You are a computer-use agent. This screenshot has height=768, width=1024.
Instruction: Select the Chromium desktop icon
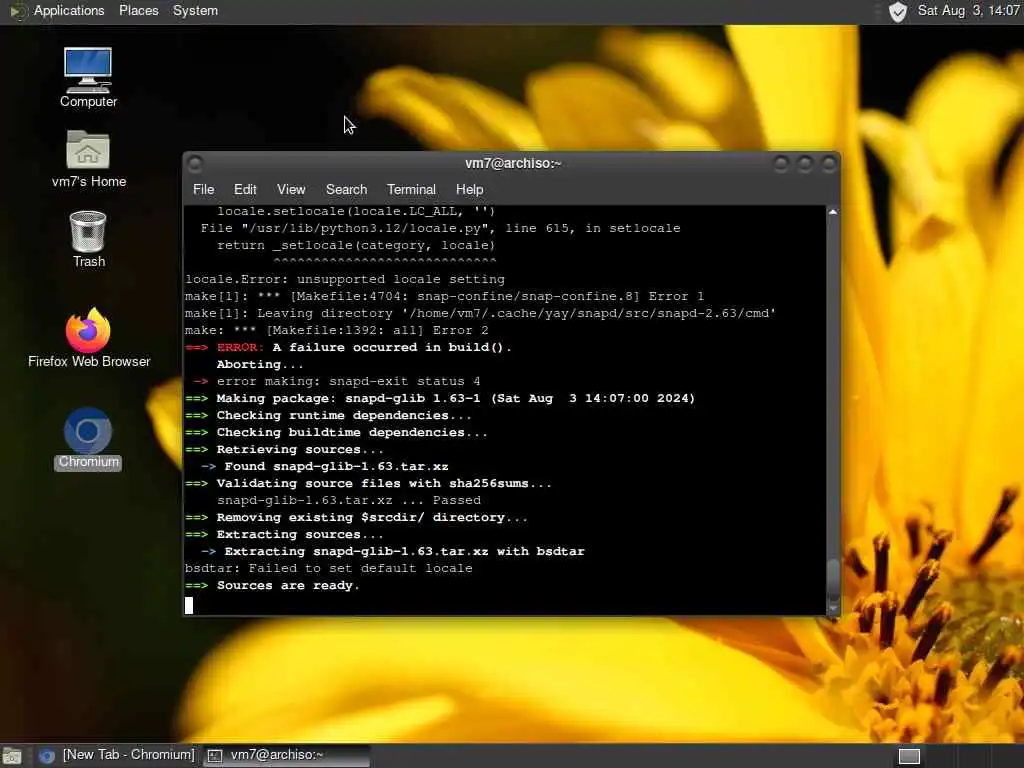88,439
